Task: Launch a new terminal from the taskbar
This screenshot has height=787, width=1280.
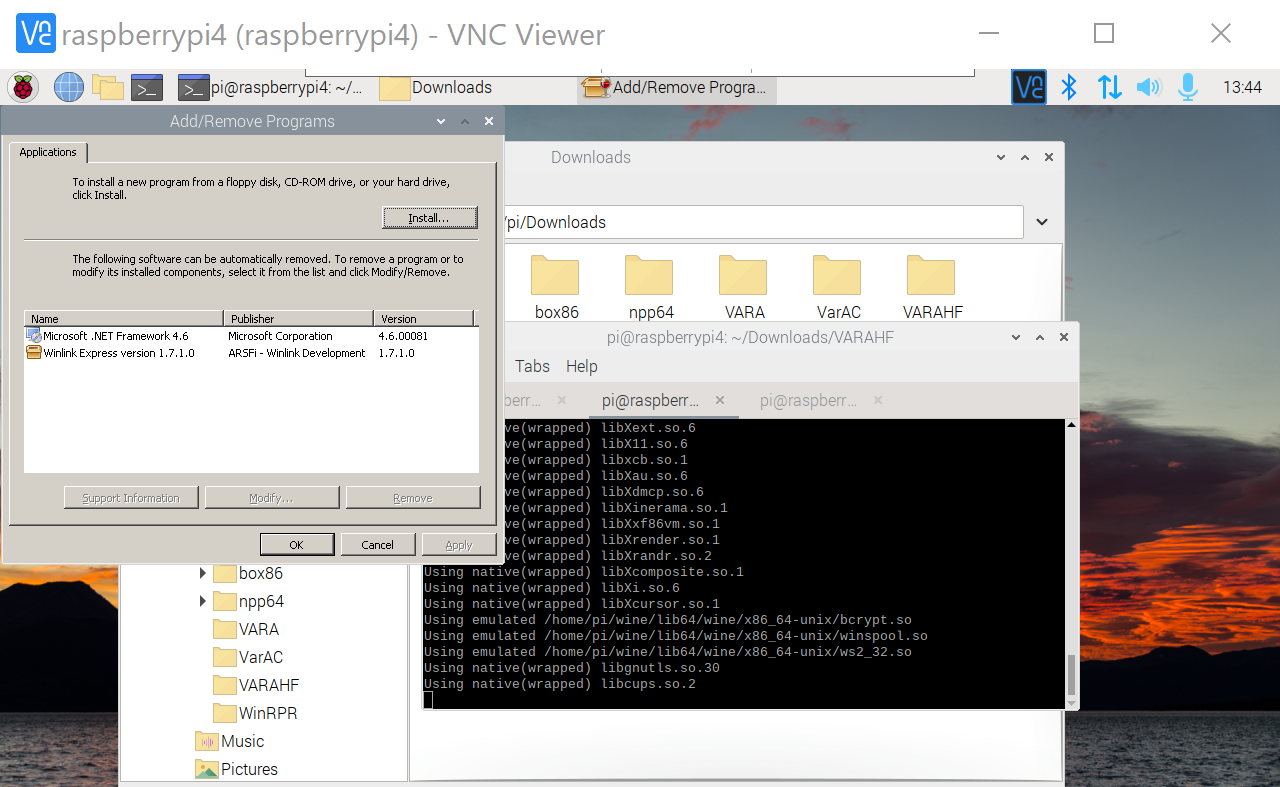Action: [147, 87]
